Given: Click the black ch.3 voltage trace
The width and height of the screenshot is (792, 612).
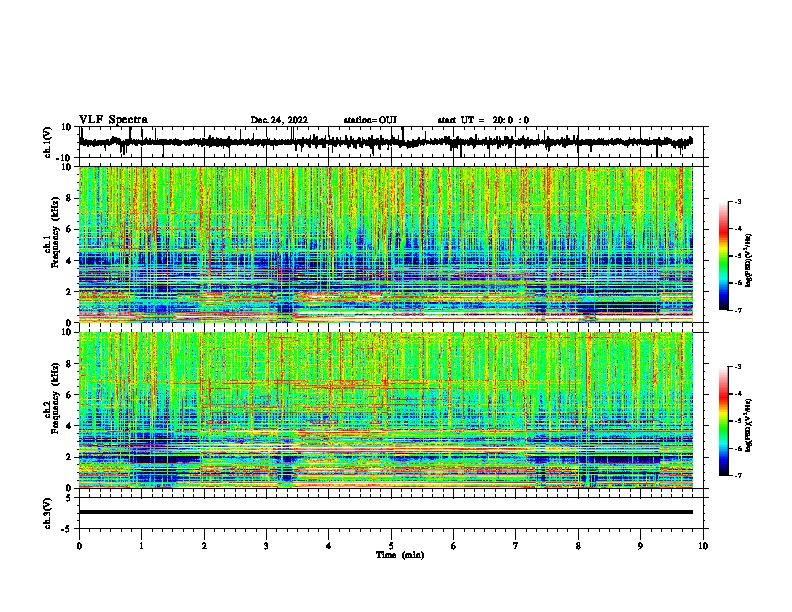Looking at the screenshot, I should point(385,512).
